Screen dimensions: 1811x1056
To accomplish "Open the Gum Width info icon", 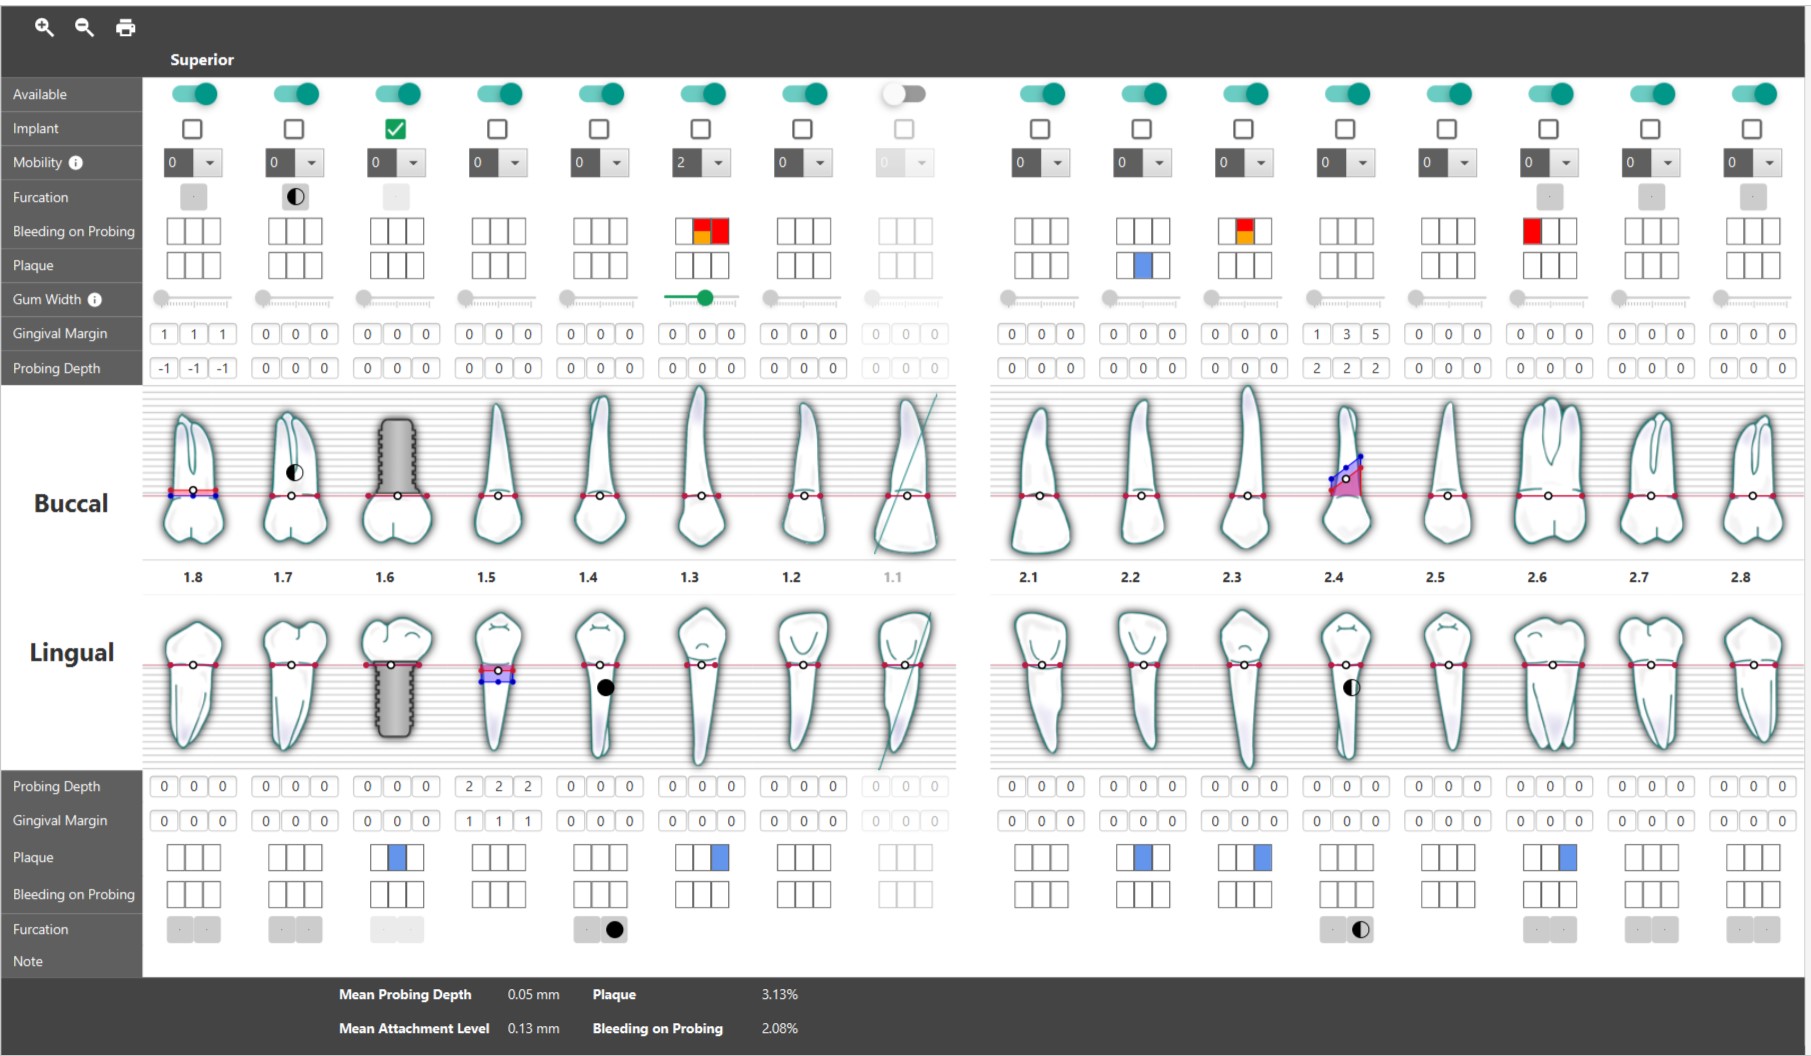I will [95, 299].
